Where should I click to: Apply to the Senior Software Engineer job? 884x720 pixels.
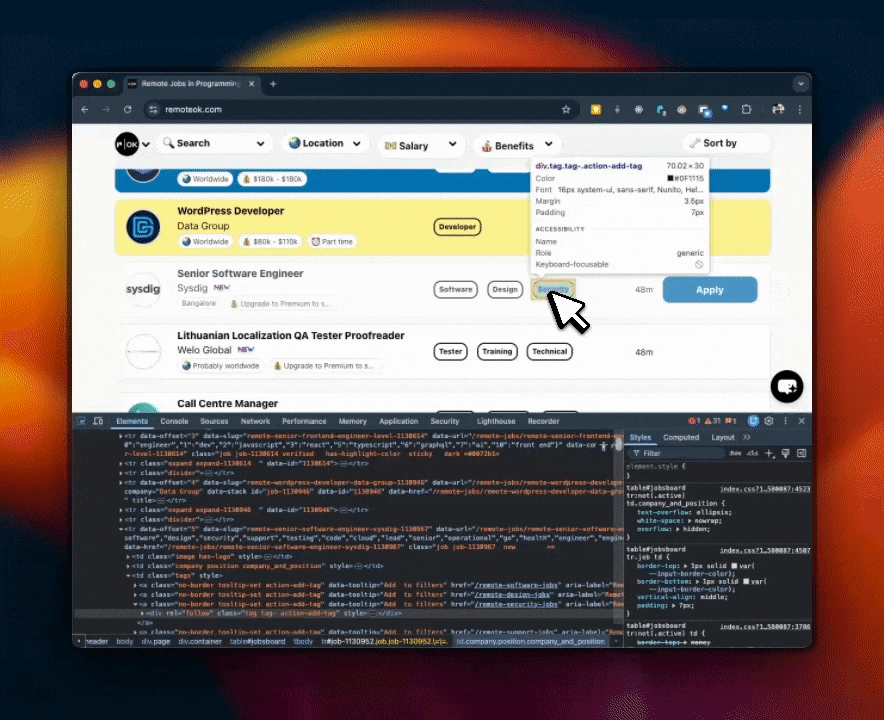point(709,290)
